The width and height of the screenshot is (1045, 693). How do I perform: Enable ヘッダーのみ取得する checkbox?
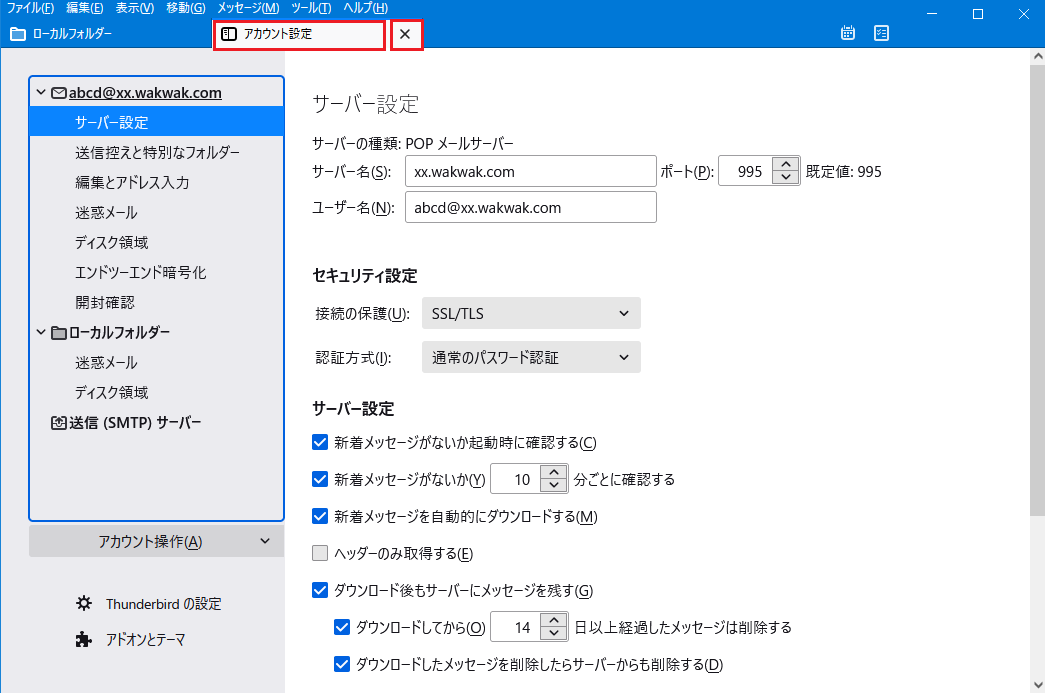point(320,553)
